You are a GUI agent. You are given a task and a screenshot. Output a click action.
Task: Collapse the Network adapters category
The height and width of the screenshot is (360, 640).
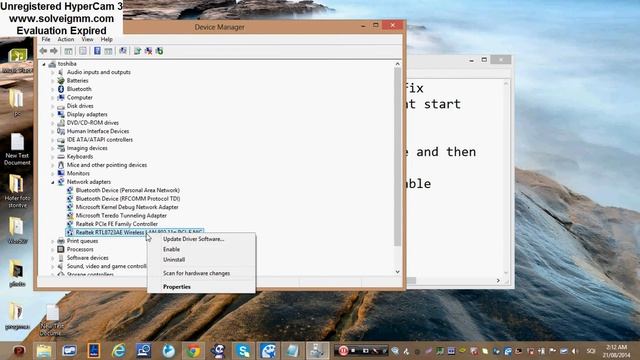(53, 182)
